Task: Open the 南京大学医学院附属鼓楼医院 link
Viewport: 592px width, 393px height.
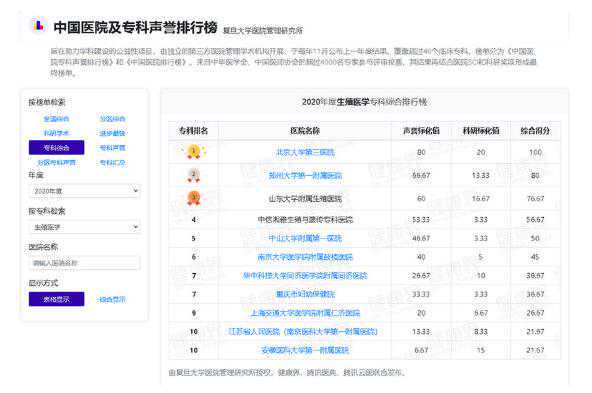Action: [x=305, y=257]
